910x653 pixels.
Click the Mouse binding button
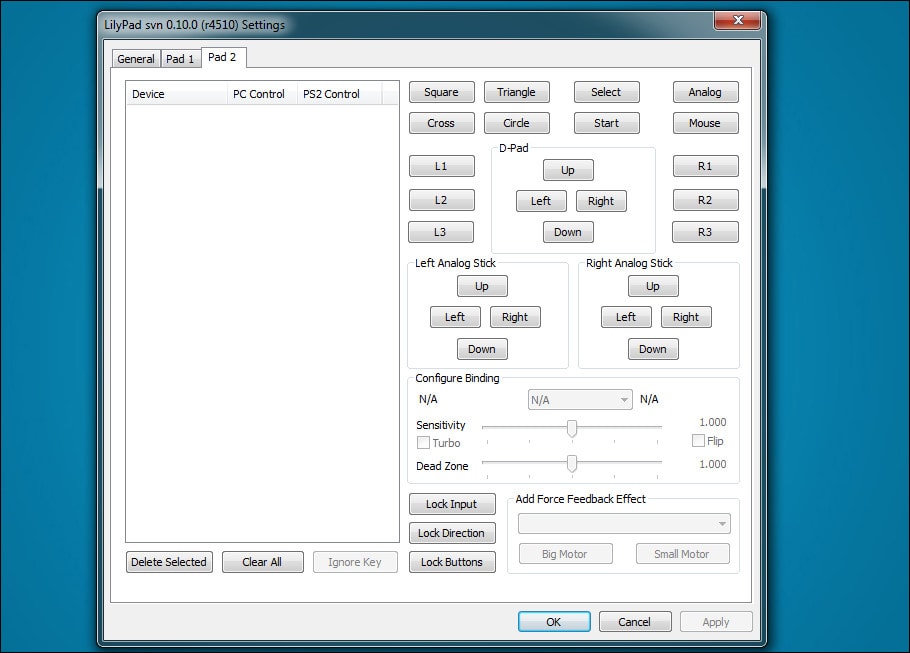(706, 123)
